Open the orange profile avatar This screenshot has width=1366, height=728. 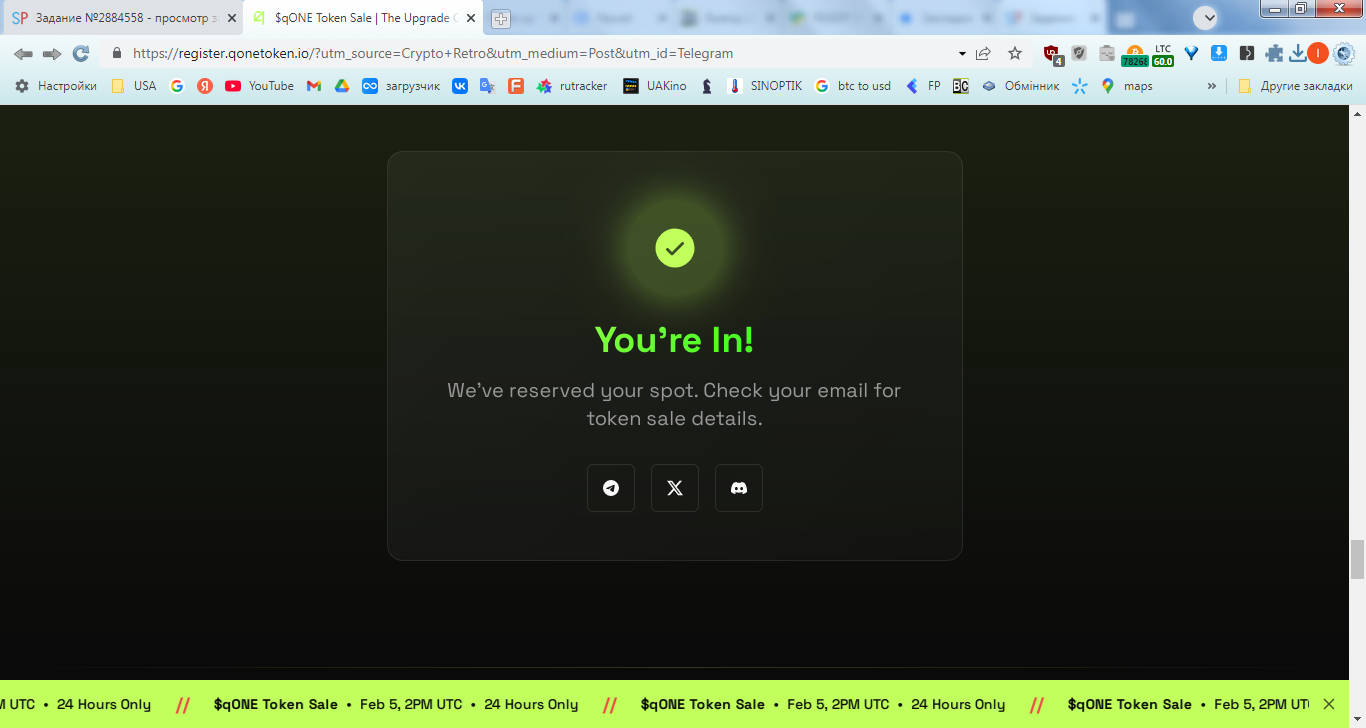[1318, 54]
